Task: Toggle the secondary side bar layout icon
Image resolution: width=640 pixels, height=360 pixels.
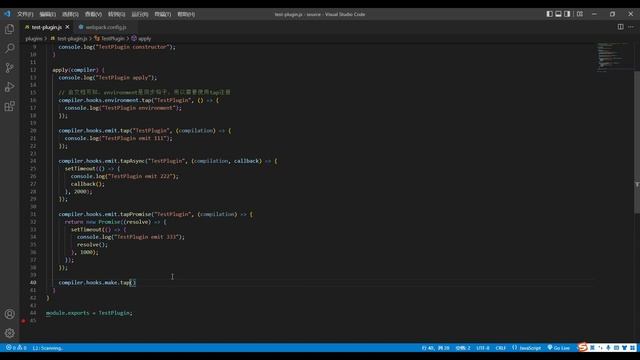Action: tap(567, 14)
